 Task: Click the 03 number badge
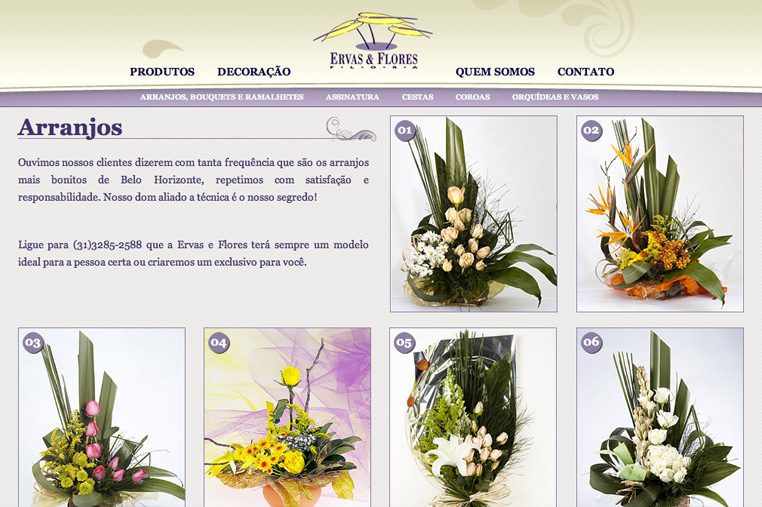coord(33,343)
